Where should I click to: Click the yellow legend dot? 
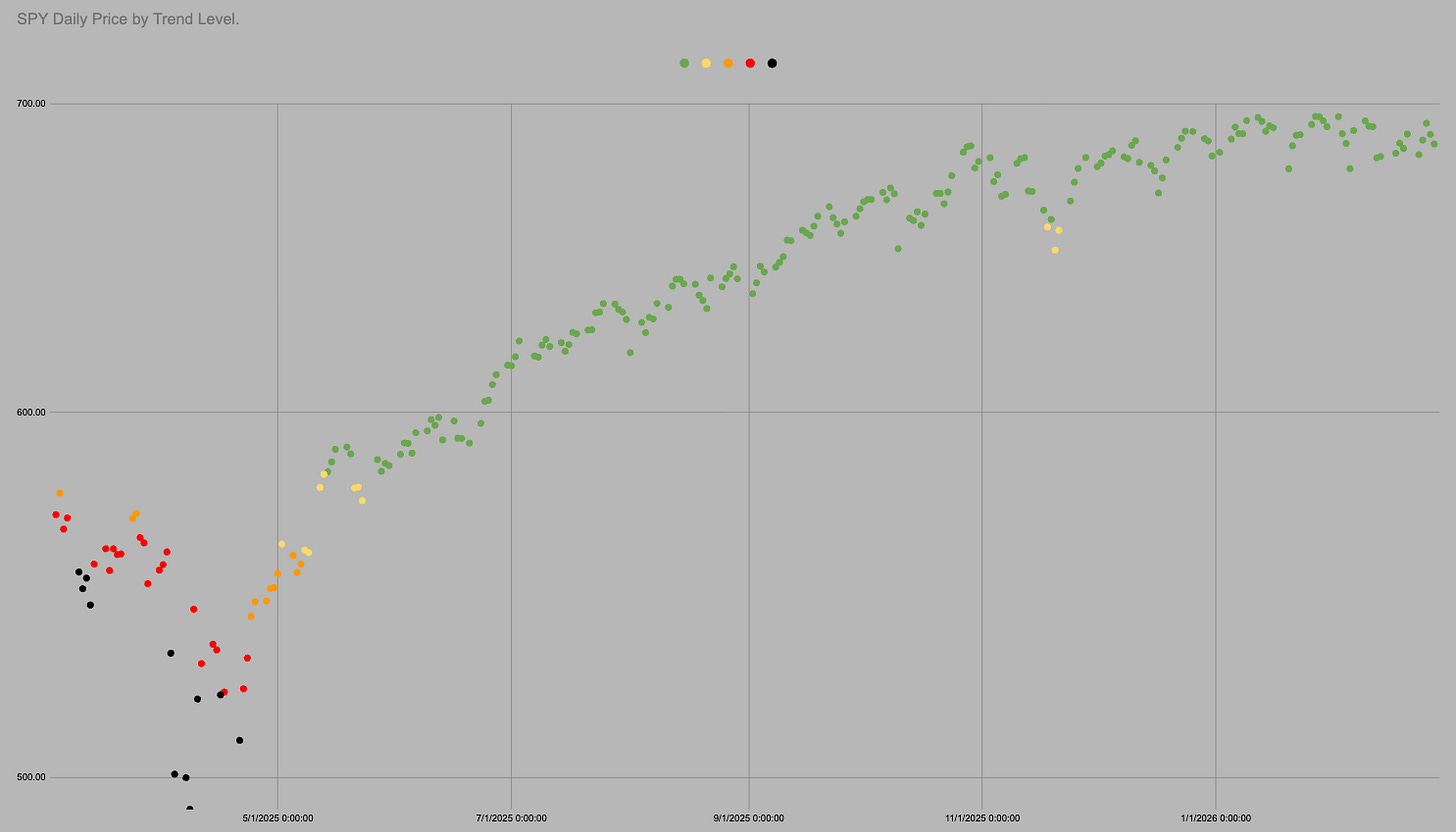click(x=706, y=63)
